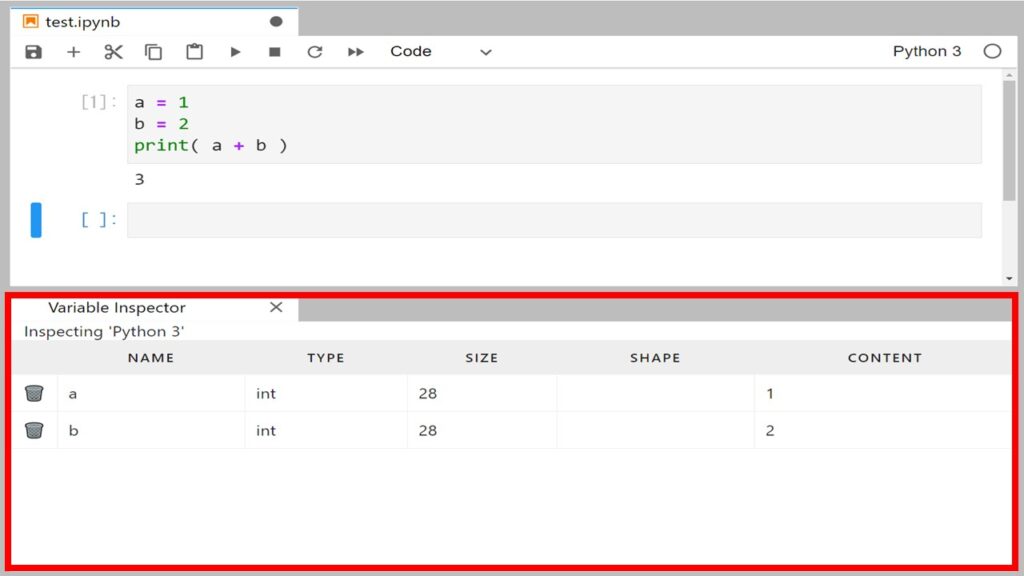Image resolution: width=1024 pixels, height=576 pixels.
Task: Sort by the NAME column header
Action: pyautogui.click(x=150, y=357)
